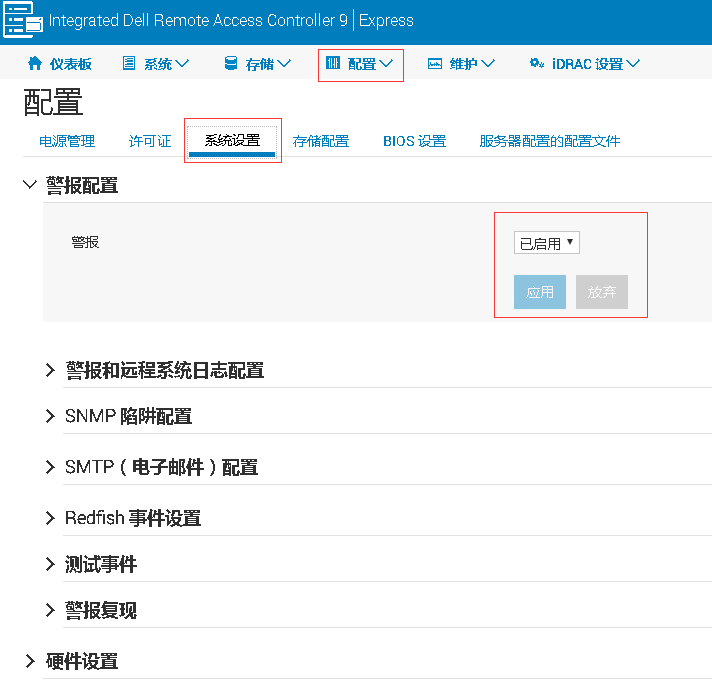
Task: Expand the 系统 menu chevron
Action: click(182, 64)
